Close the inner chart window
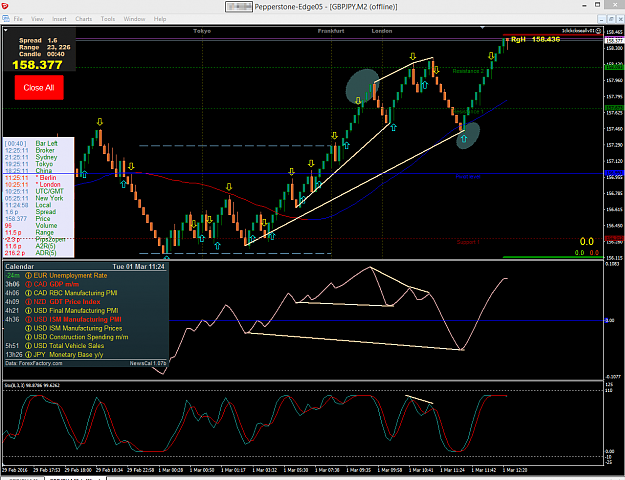 pyautogui.click(x=620, y=19)
